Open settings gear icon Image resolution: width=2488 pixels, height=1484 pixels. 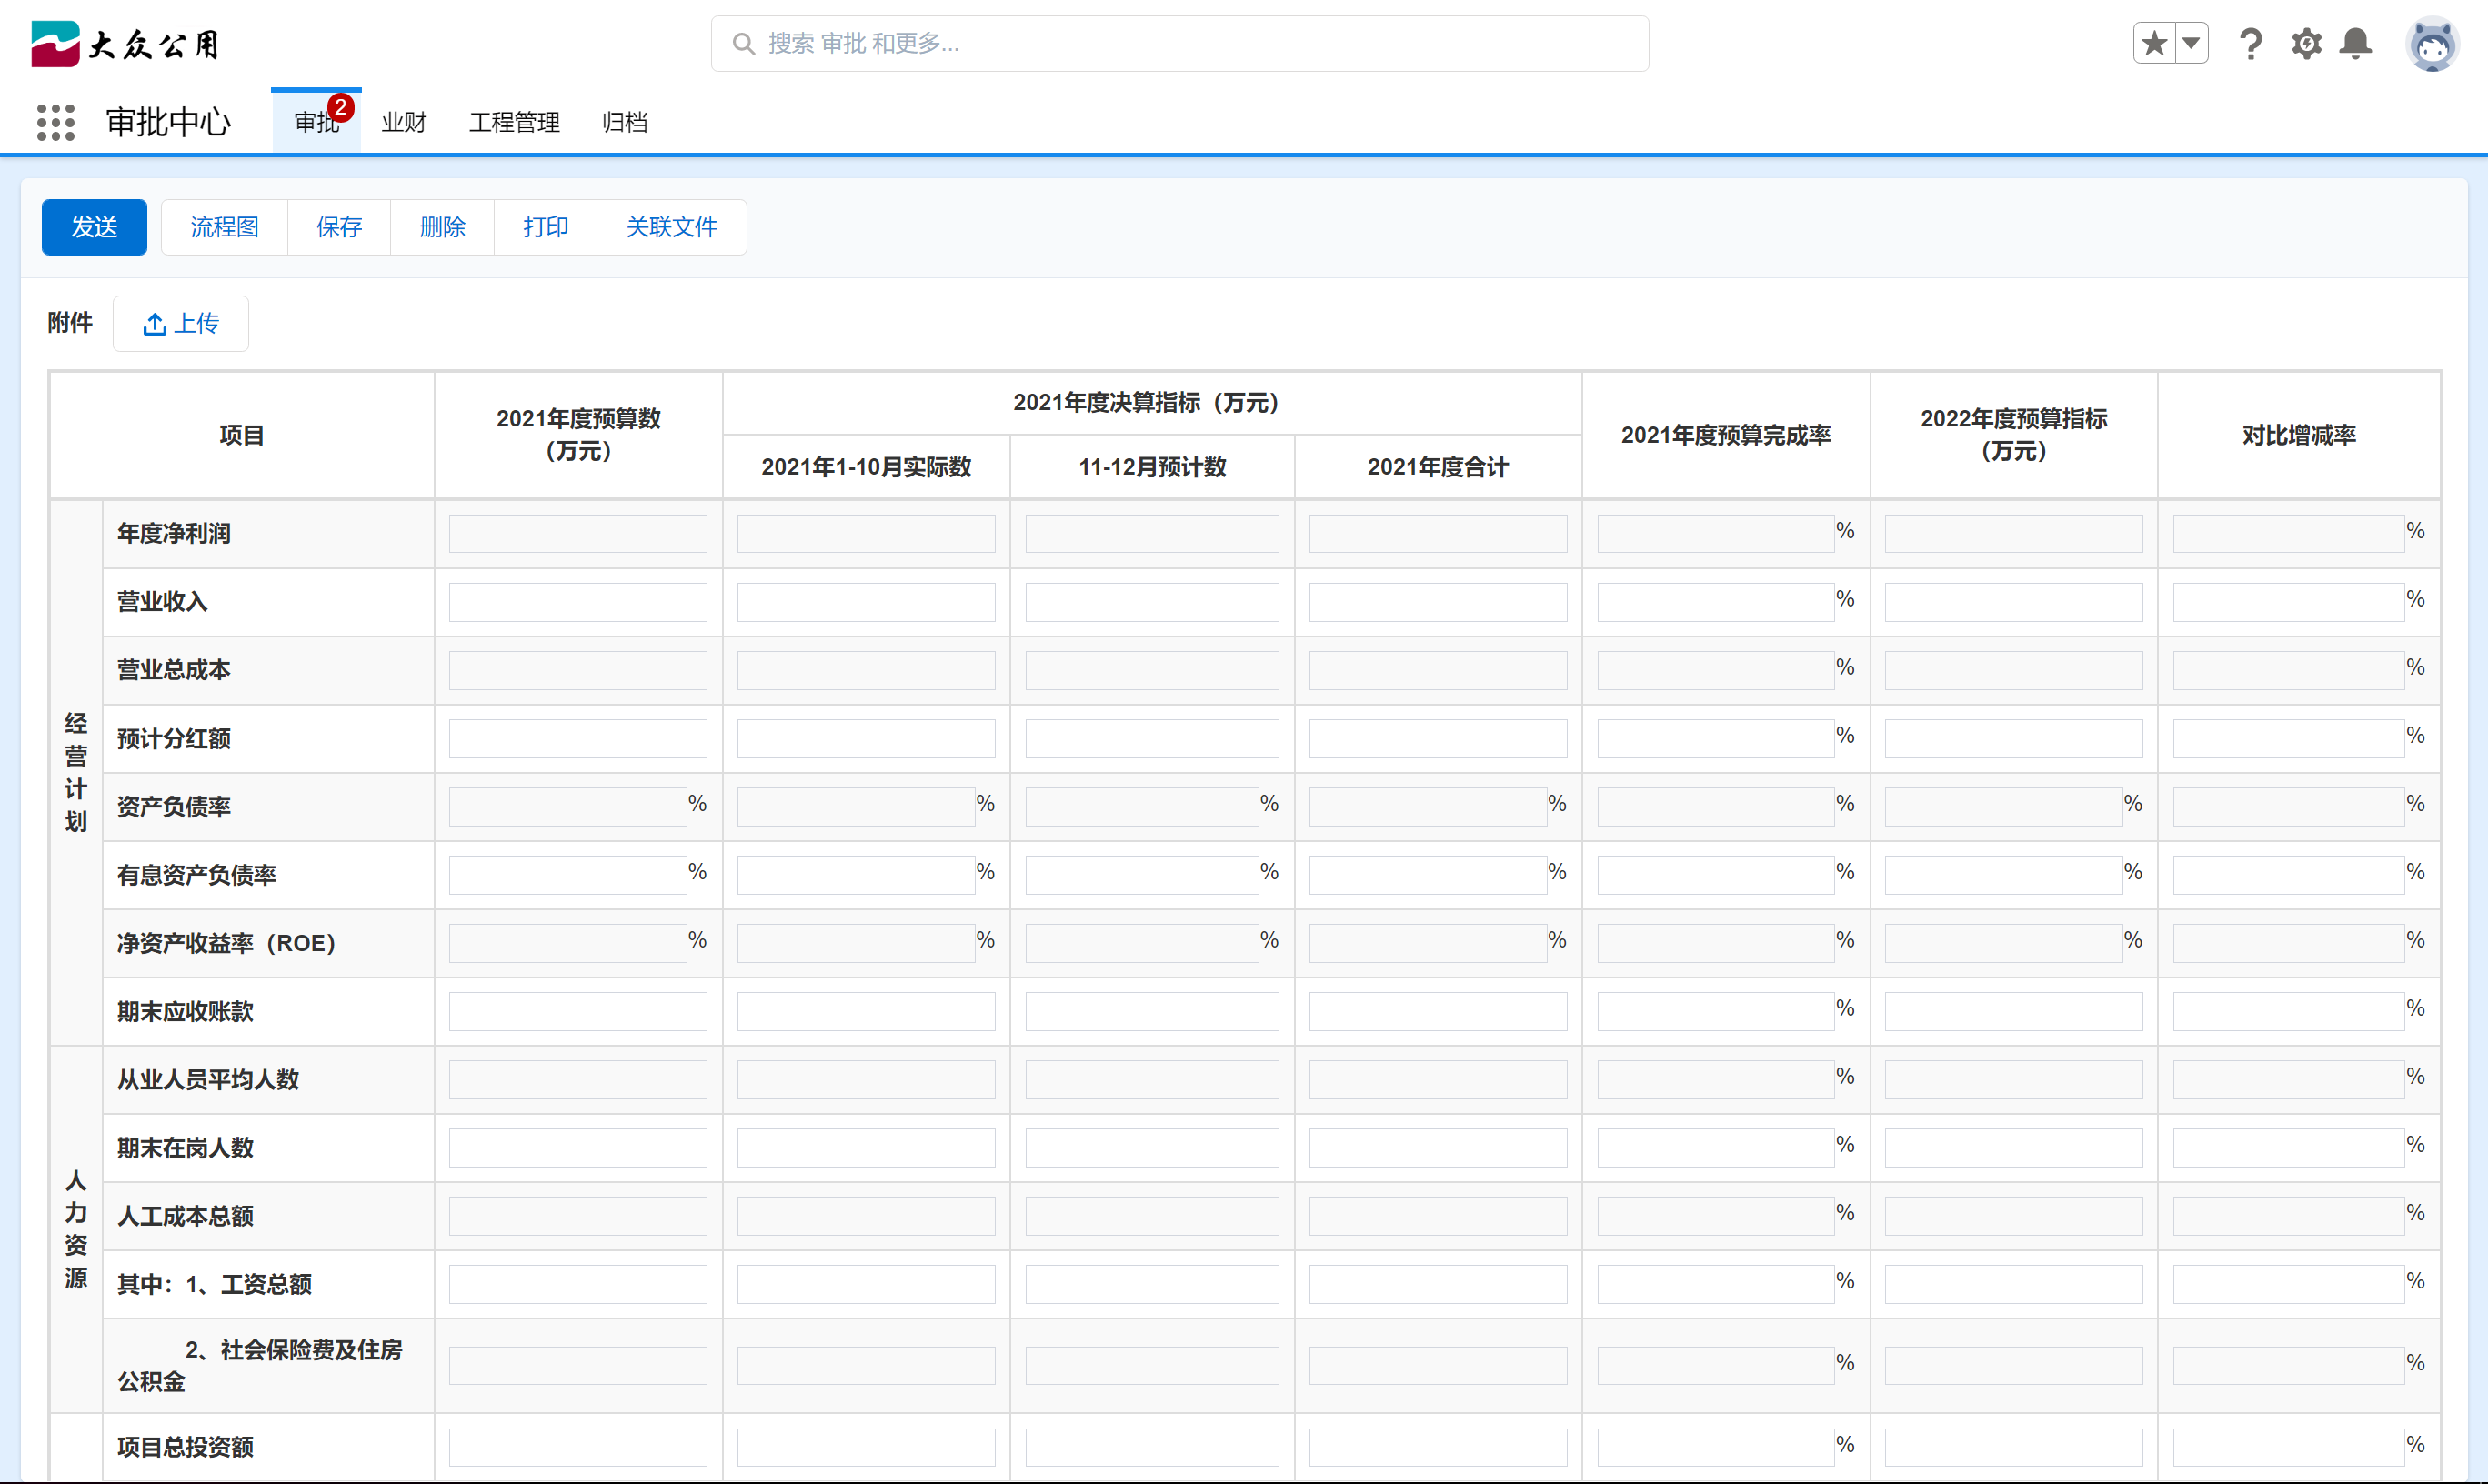coord(2306,44)
